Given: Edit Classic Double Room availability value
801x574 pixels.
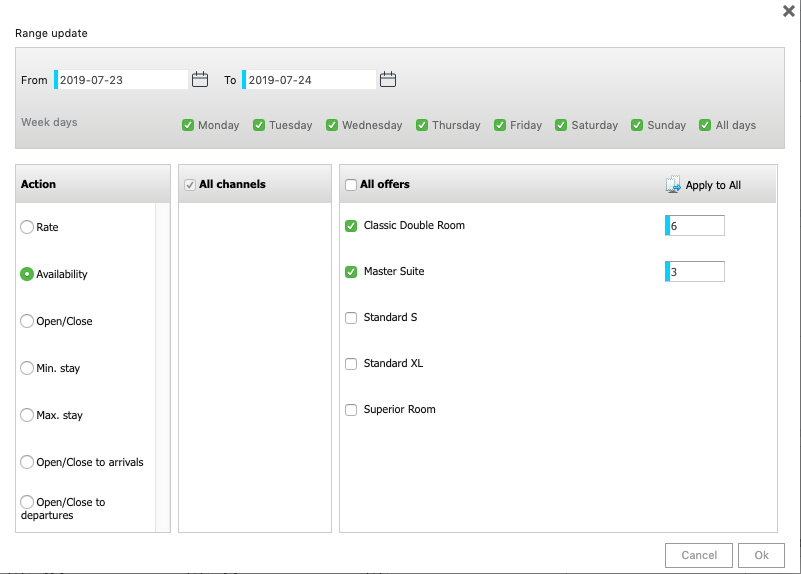Looking at the screenshot, I should (x=695, y=226).
